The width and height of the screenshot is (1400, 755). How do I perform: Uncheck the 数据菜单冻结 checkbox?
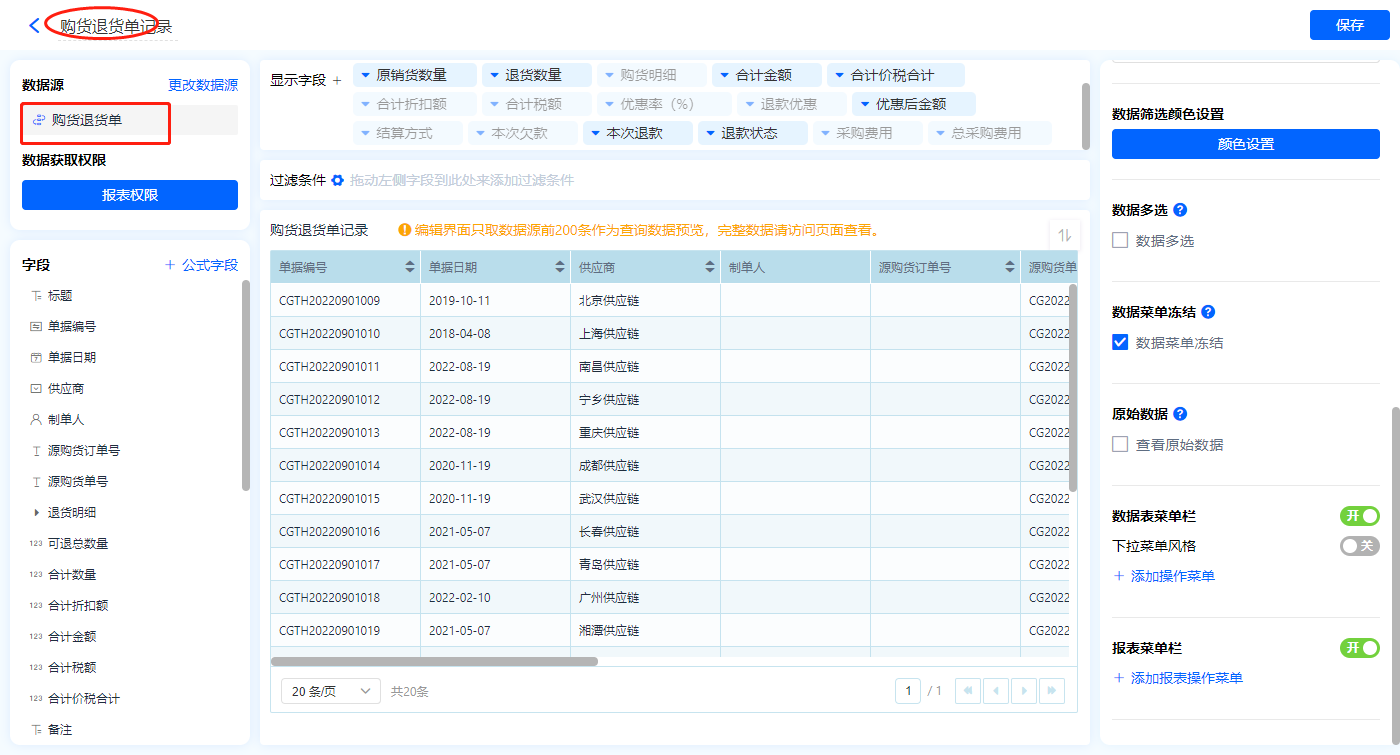(1120, 343)
